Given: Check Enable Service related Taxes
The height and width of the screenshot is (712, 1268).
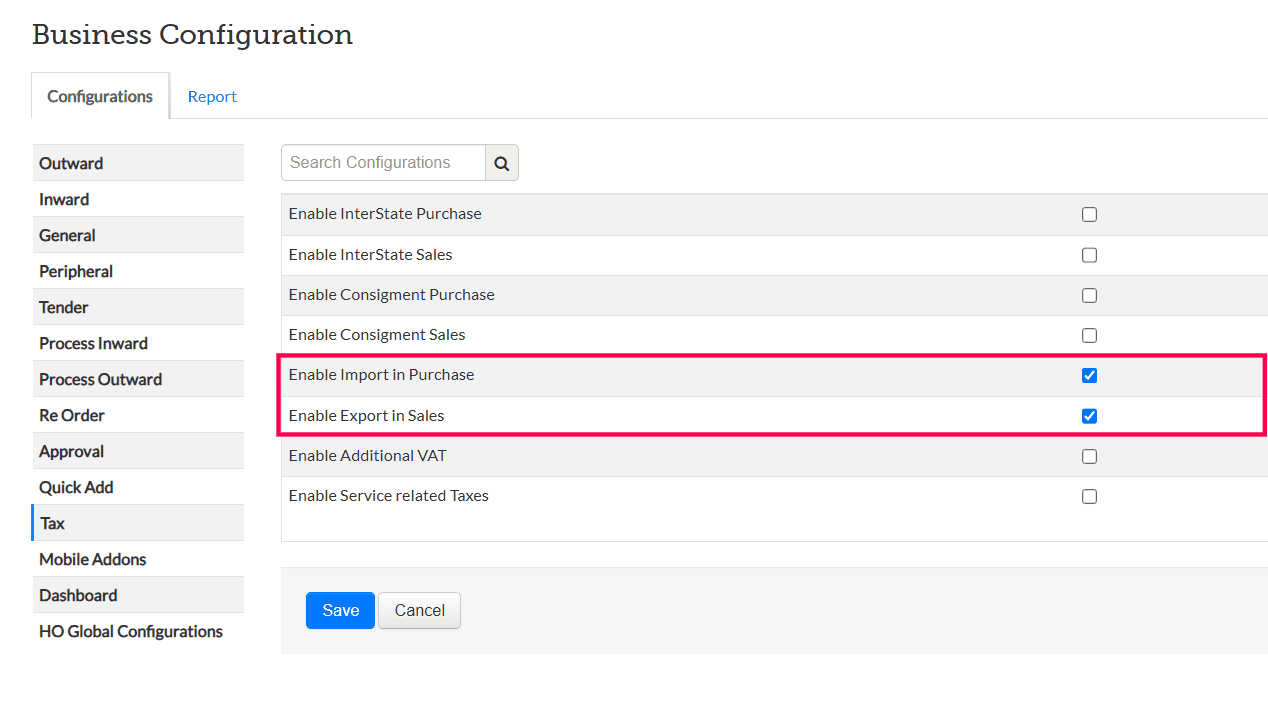Looking at the screenshot, I should [x=1089, y=496].
